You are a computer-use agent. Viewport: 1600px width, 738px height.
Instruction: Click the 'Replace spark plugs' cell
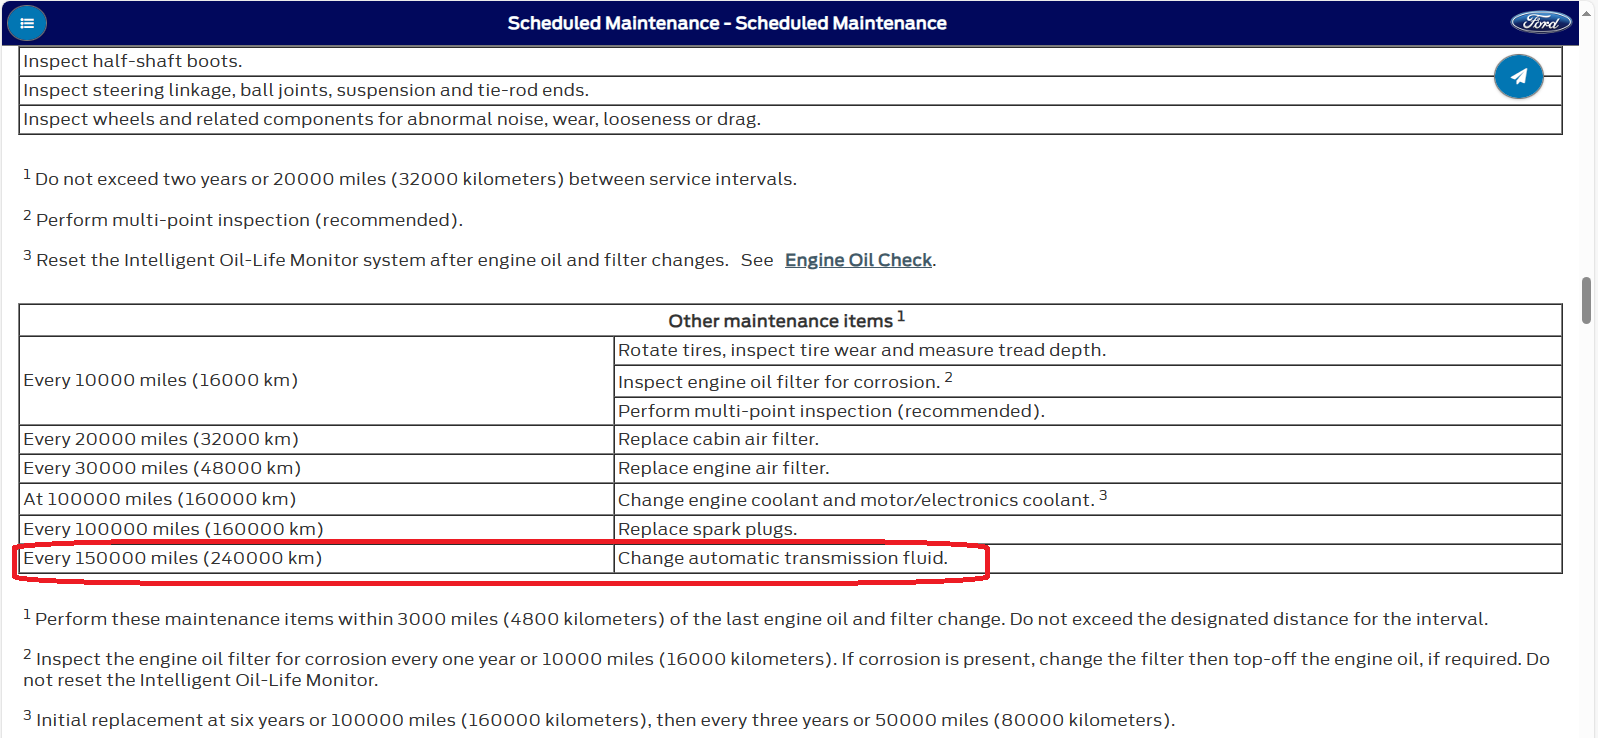click(x=707, y=529)
